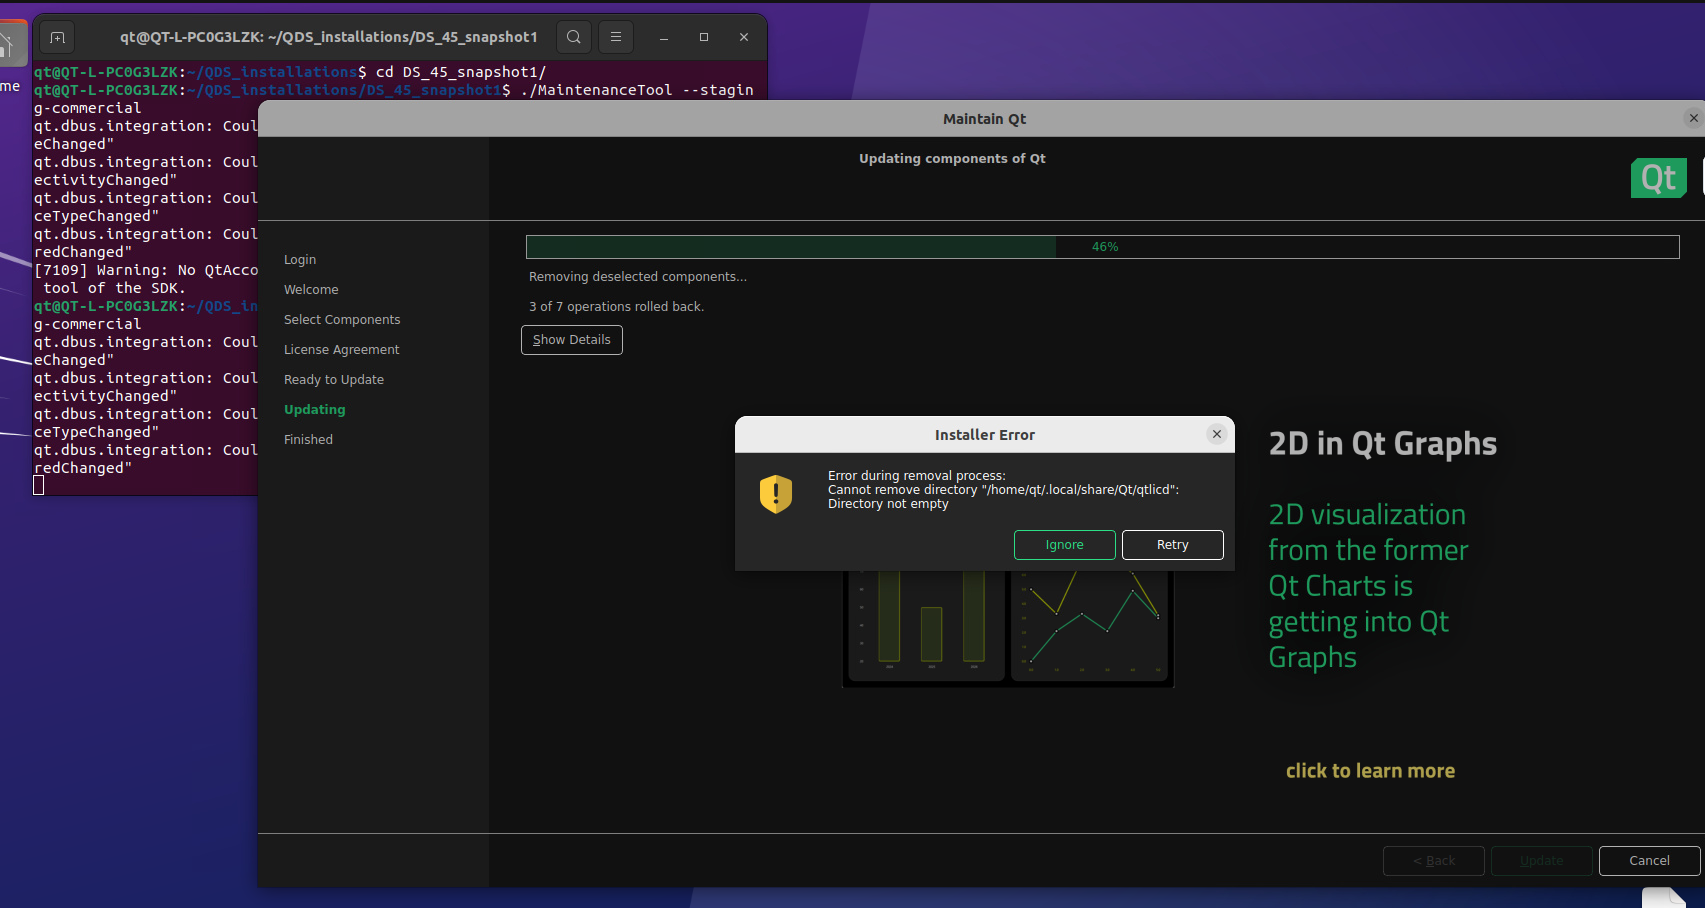
Task: Click the bar chart preview thumbnail
Action: click(x=925, y=626)
